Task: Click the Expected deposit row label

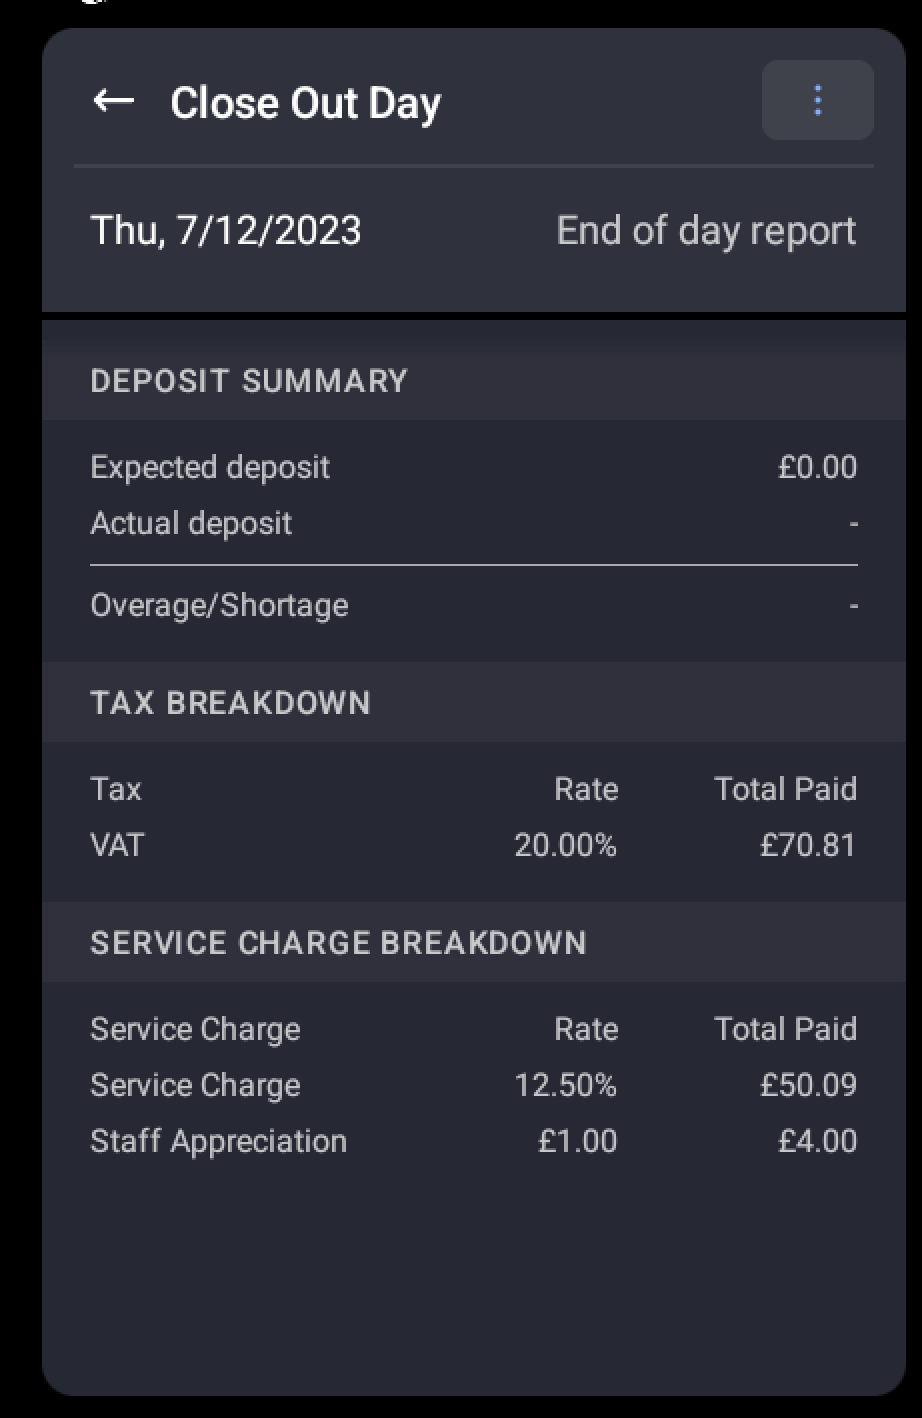Action: pyautogui.click(x=210, y=467)
